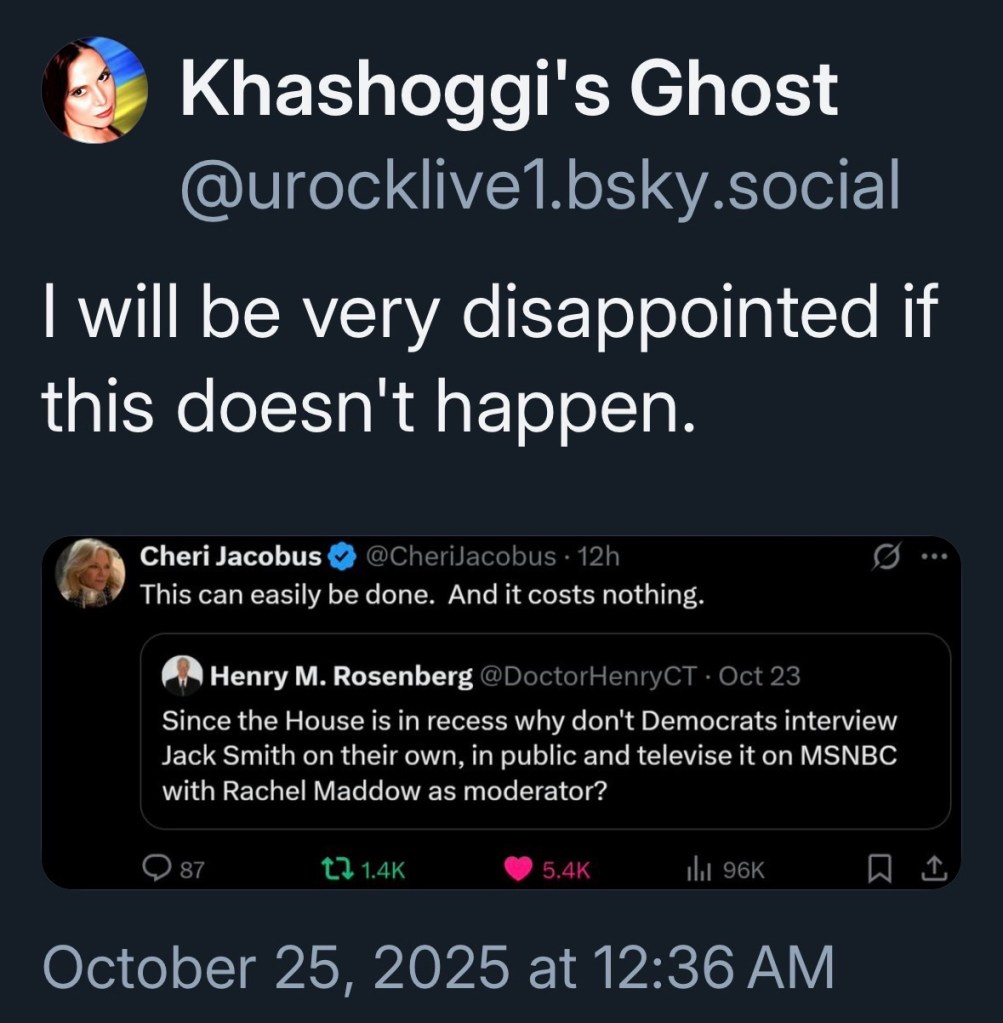
Task: Click the October 25, 2025 post timestamp
Action: tap(437, 969)
